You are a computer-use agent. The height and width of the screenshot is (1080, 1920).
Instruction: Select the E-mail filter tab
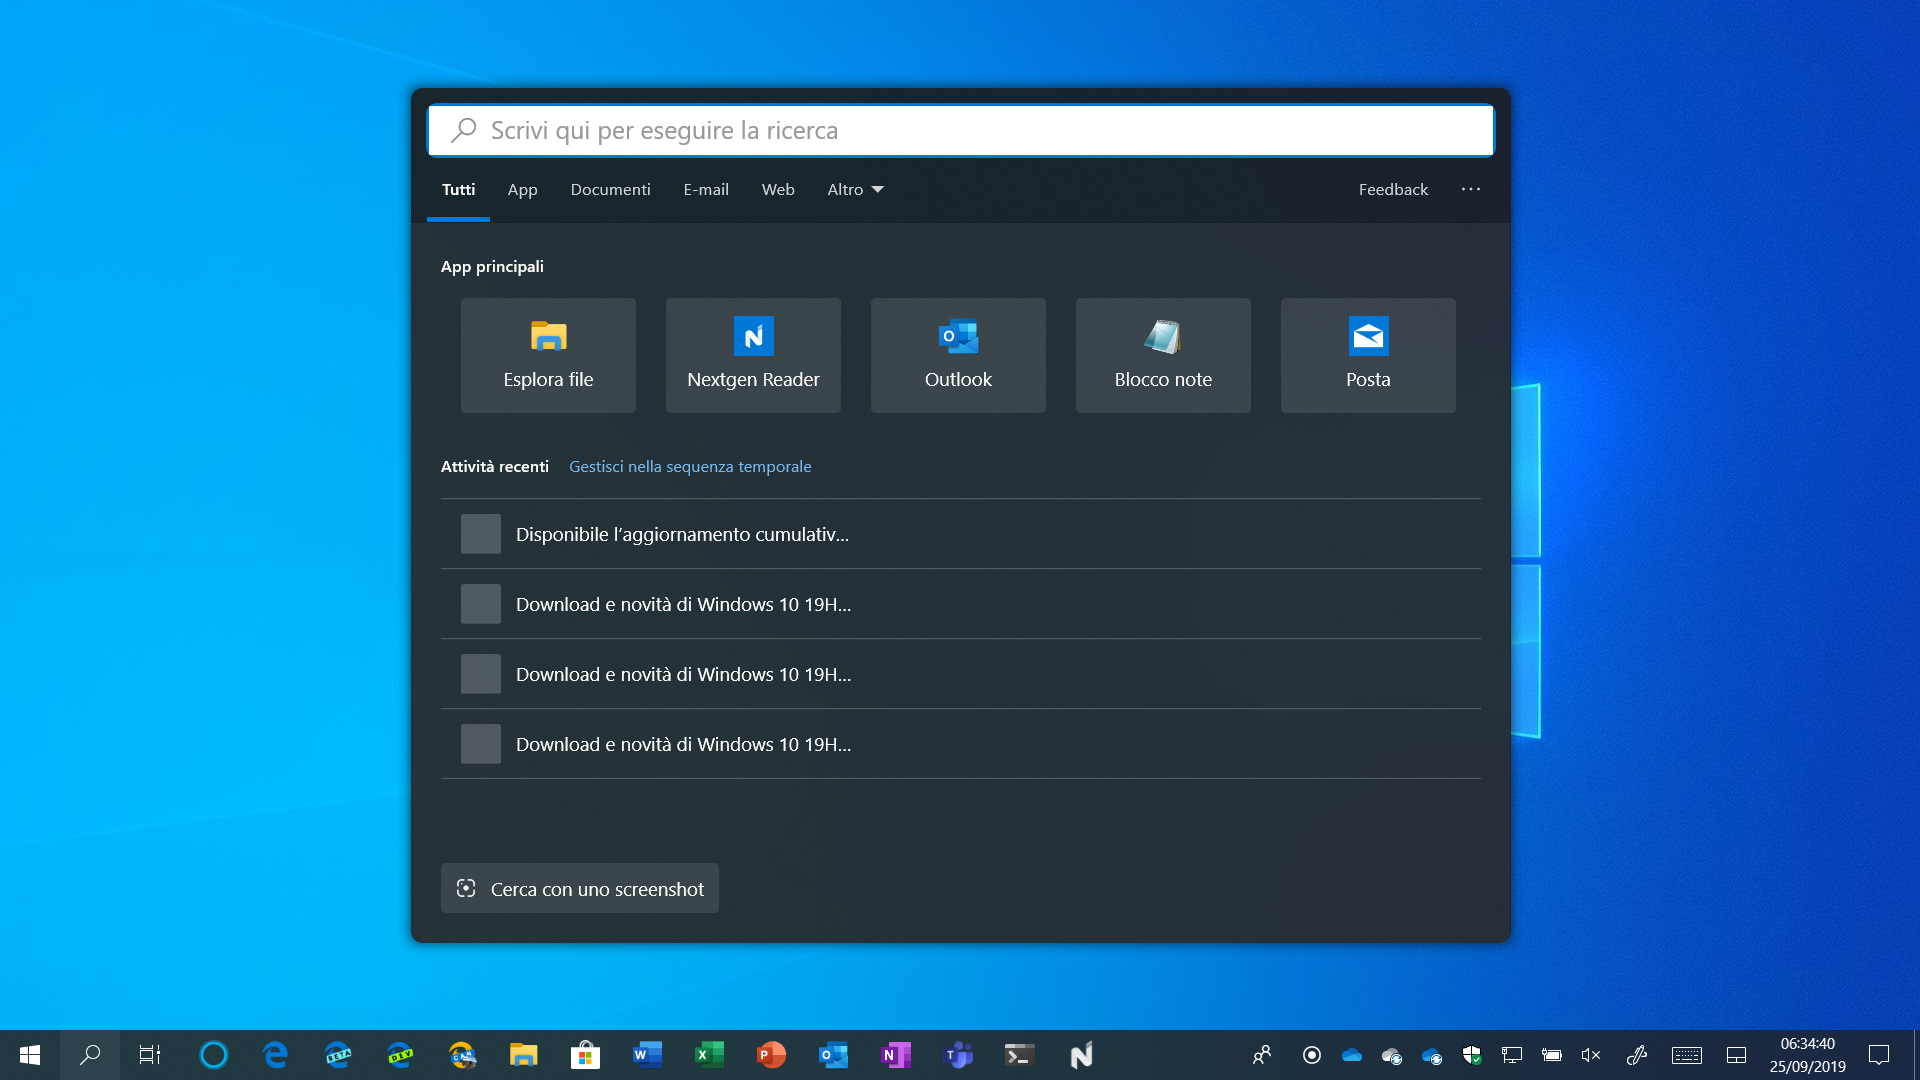tap(706, 190)
